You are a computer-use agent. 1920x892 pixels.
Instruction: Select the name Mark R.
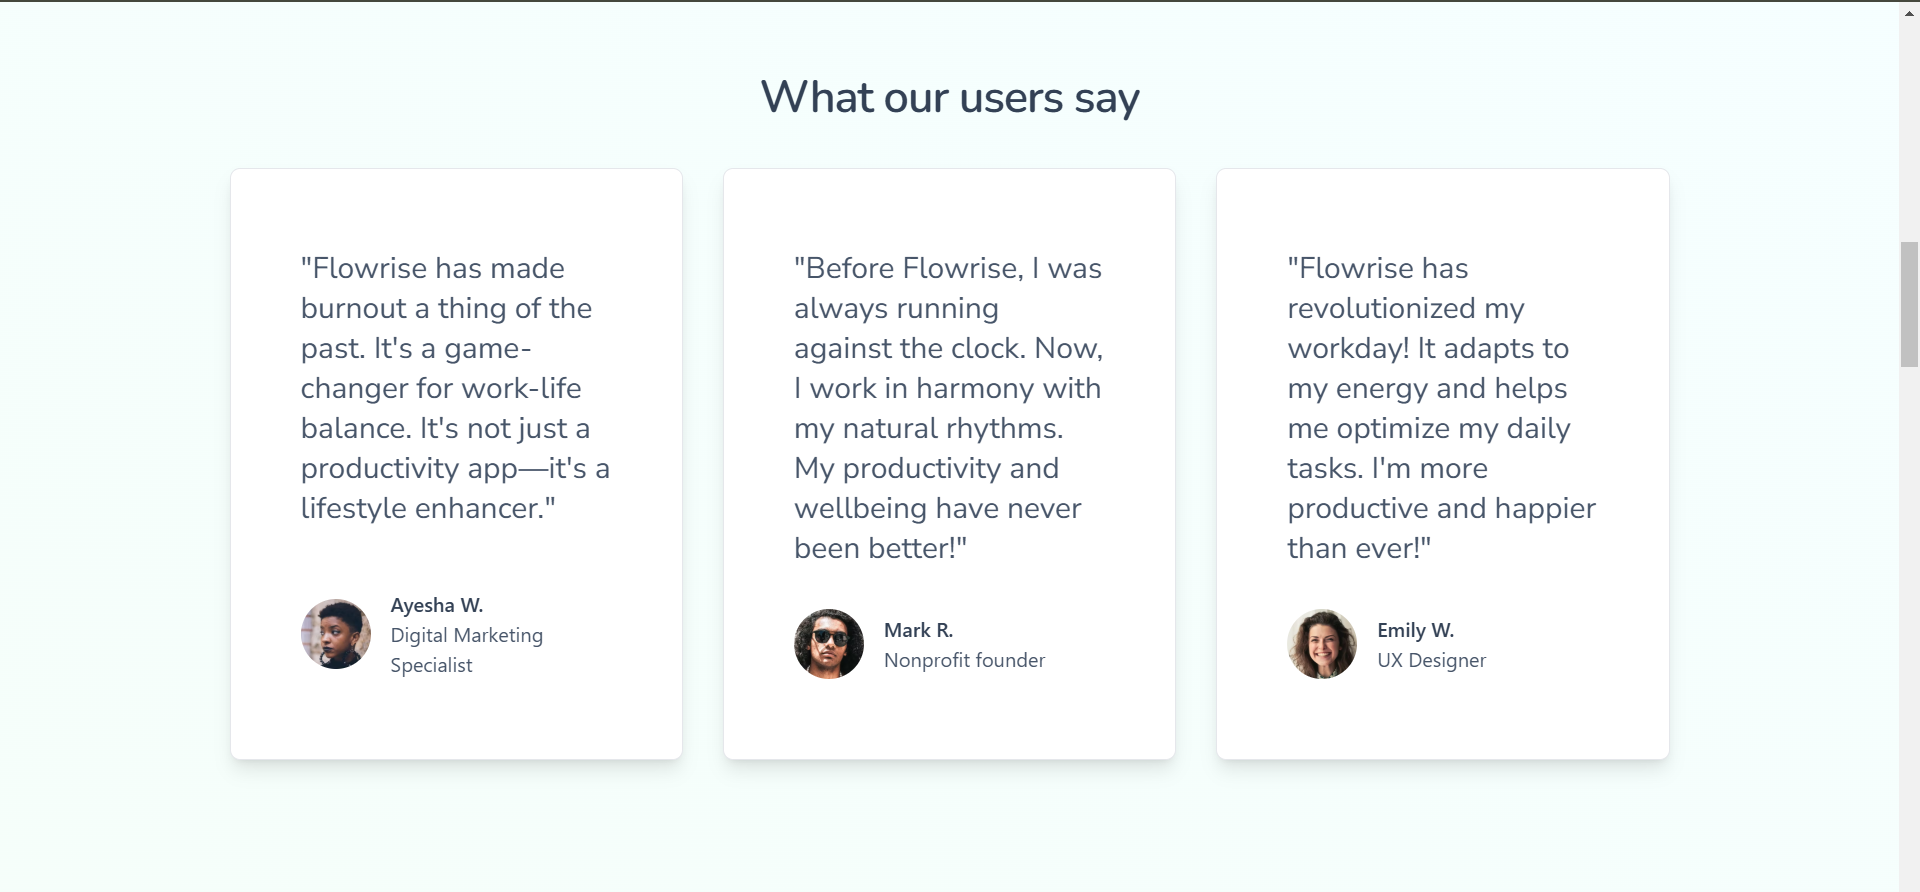tap(918, 630)
